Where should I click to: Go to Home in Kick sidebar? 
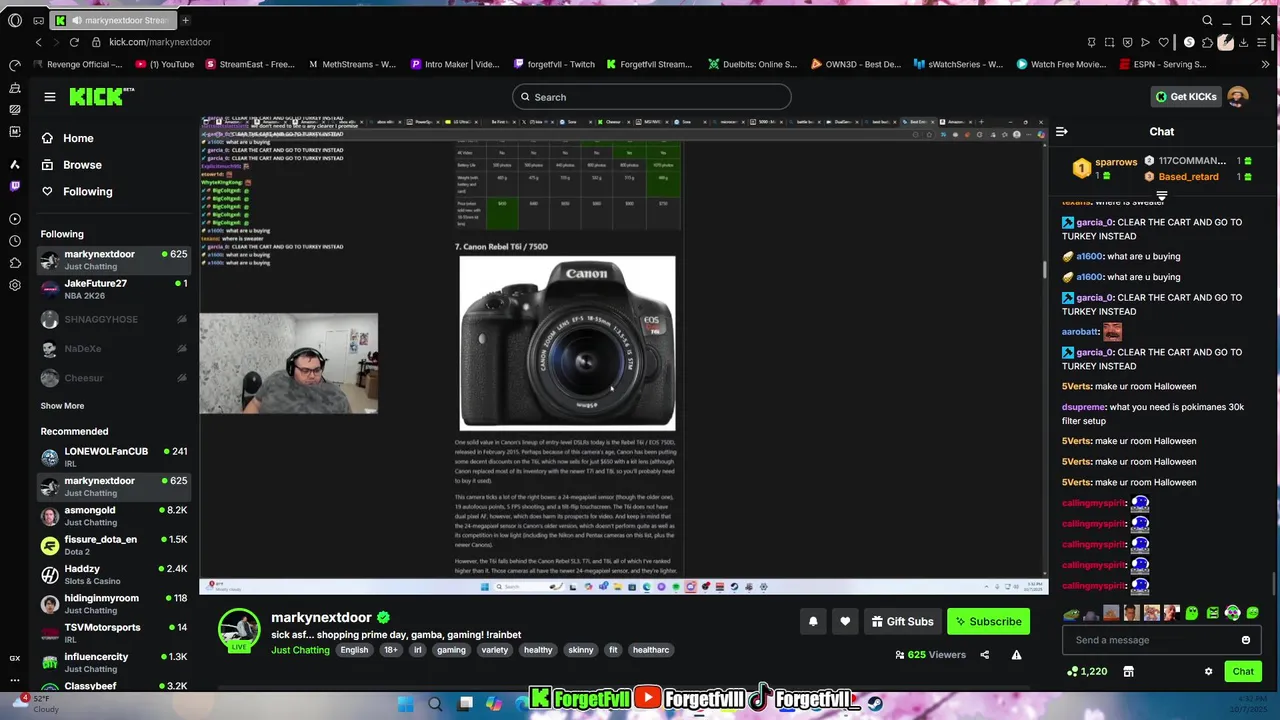[x=77, y=138]
